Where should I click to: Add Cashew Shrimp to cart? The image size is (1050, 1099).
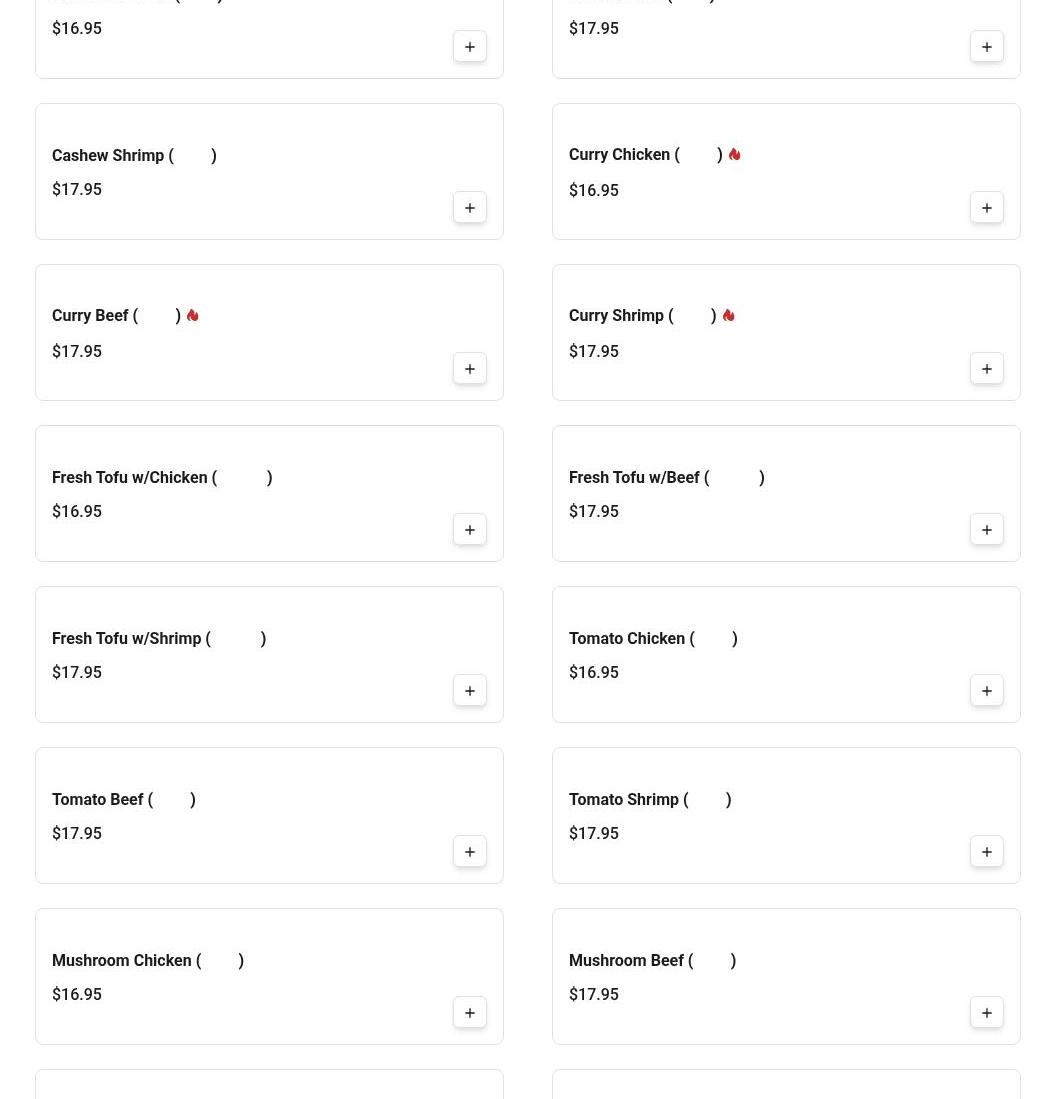point(469,207)
